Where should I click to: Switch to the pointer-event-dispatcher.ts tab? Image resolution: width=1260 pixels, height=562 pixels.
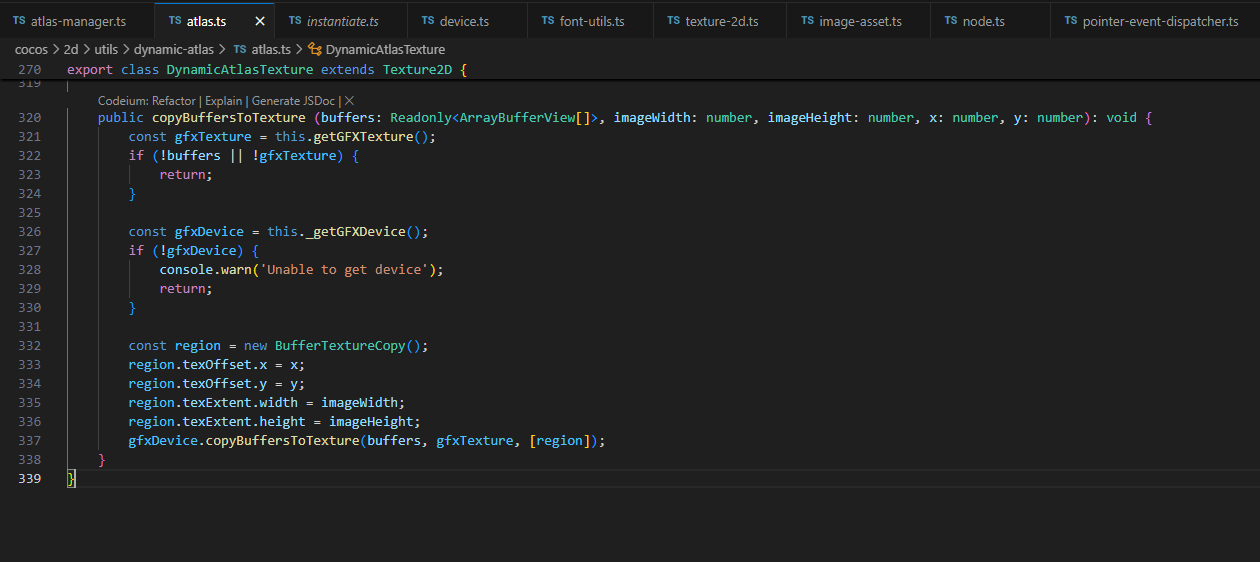tap(1160, 21)
